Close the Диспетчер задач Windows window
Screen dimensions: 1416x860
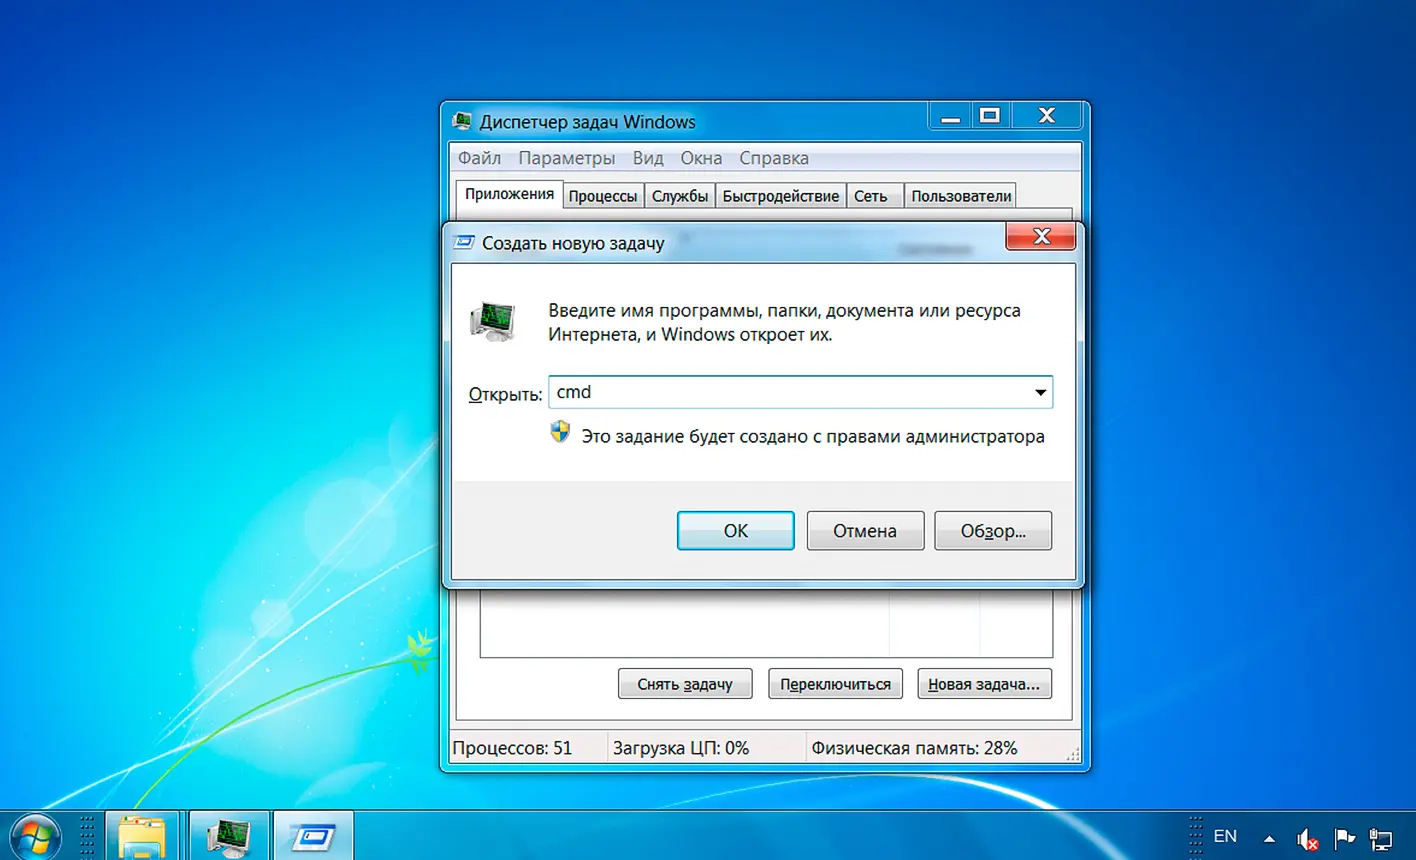pyautogui.click(x=1046, y=116)
